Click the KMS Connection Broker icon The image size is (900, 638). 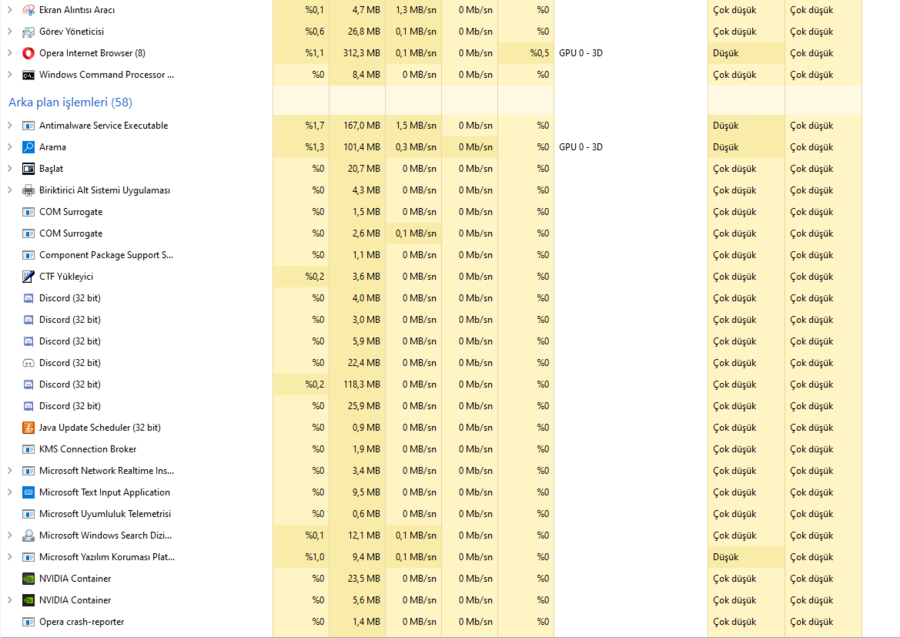pos(28,449)
